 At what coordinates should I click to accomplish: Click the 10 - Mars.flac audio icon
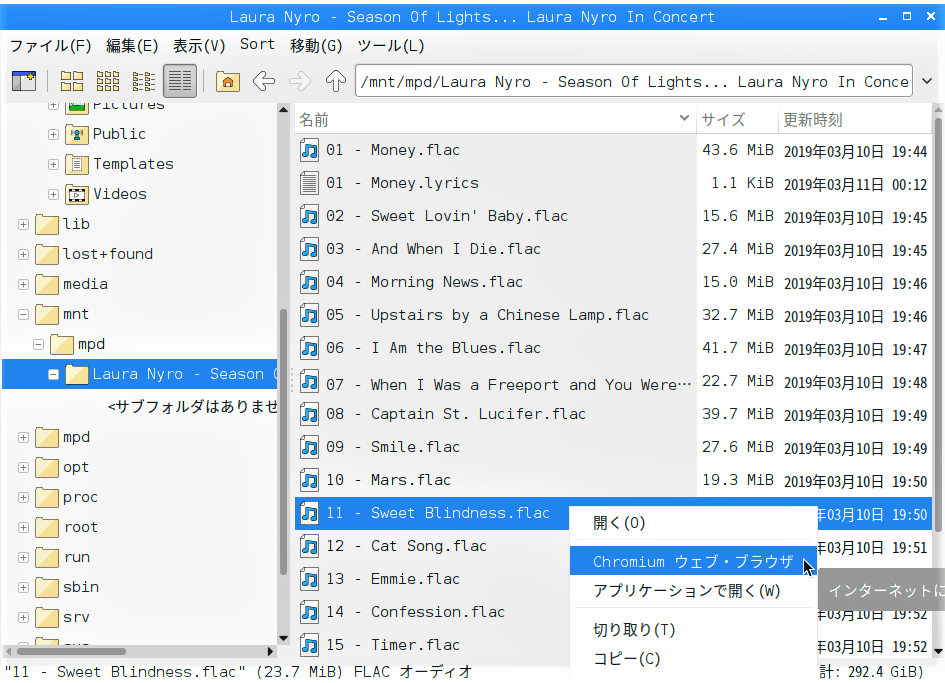coord(310,480)
